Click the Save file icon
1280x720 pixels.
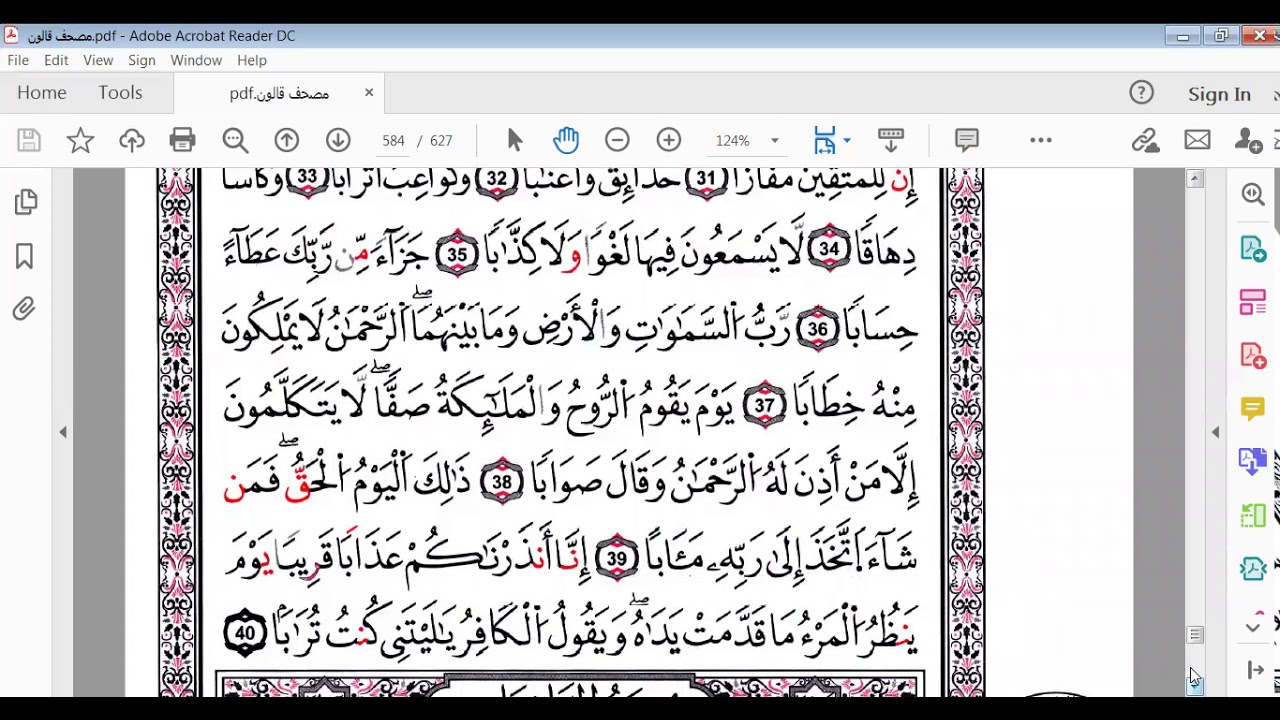[x=28, y=141]
